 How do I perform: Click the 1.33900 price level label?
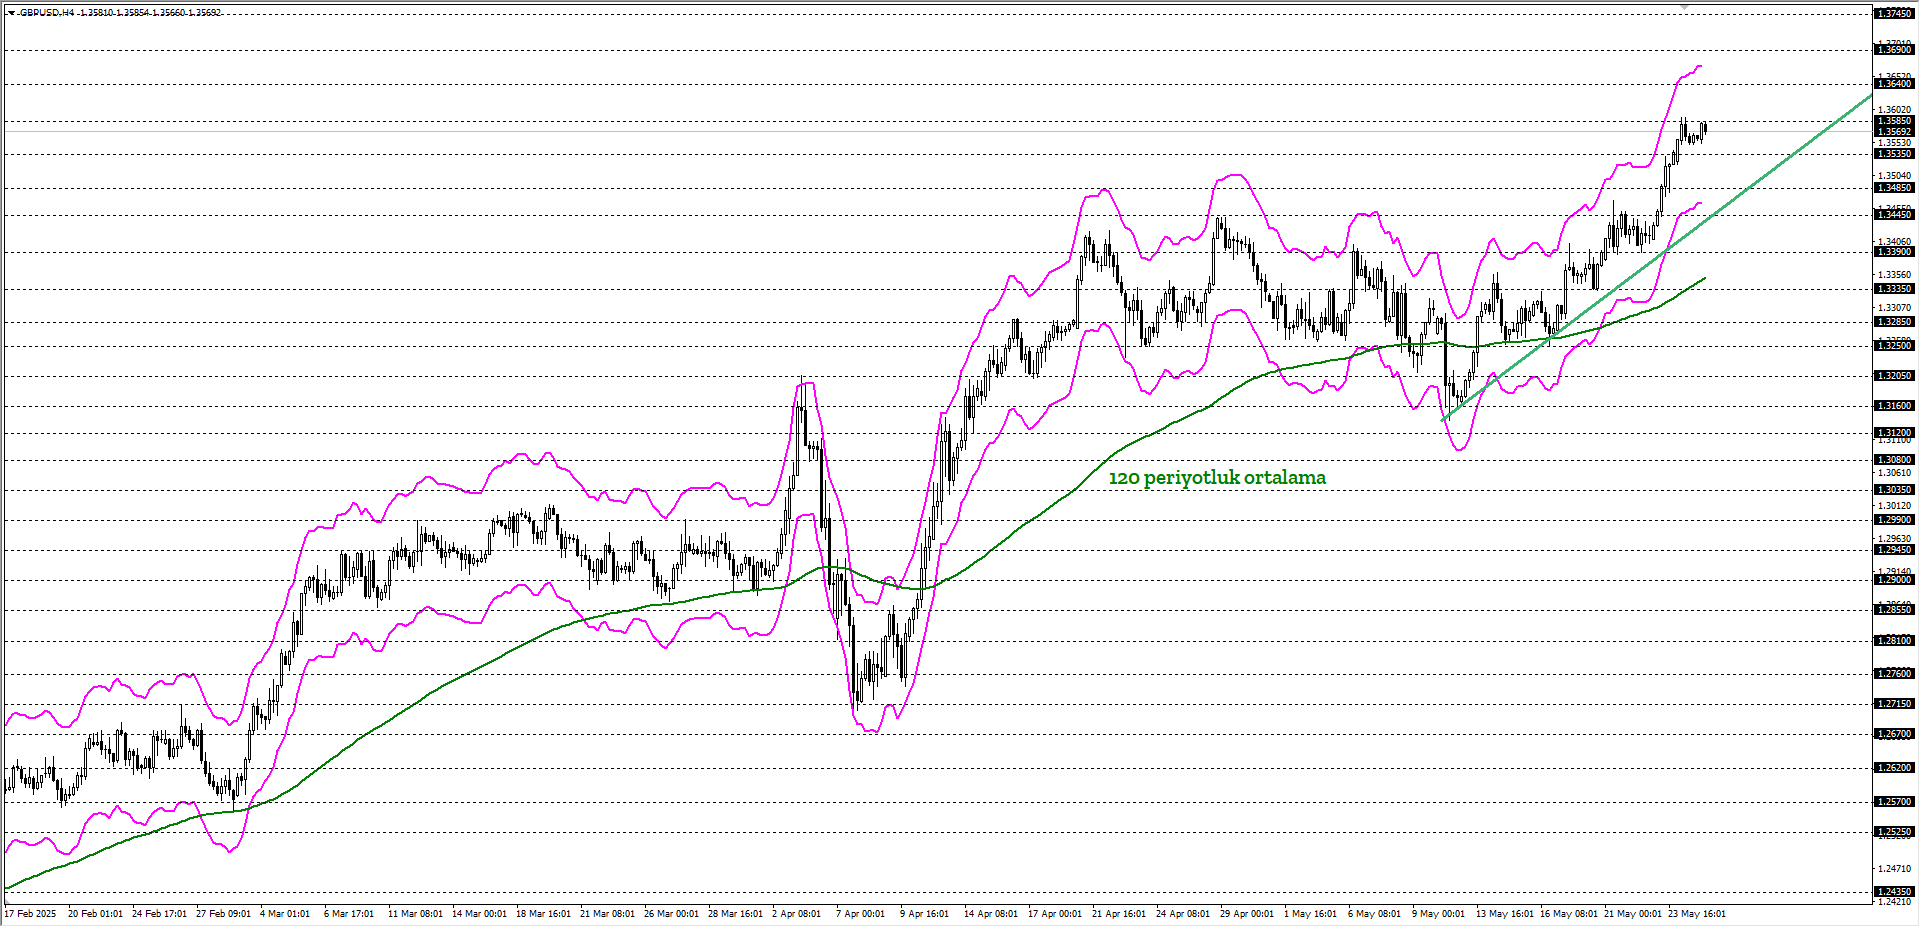pyautogui.click(x=1894, y=252)
